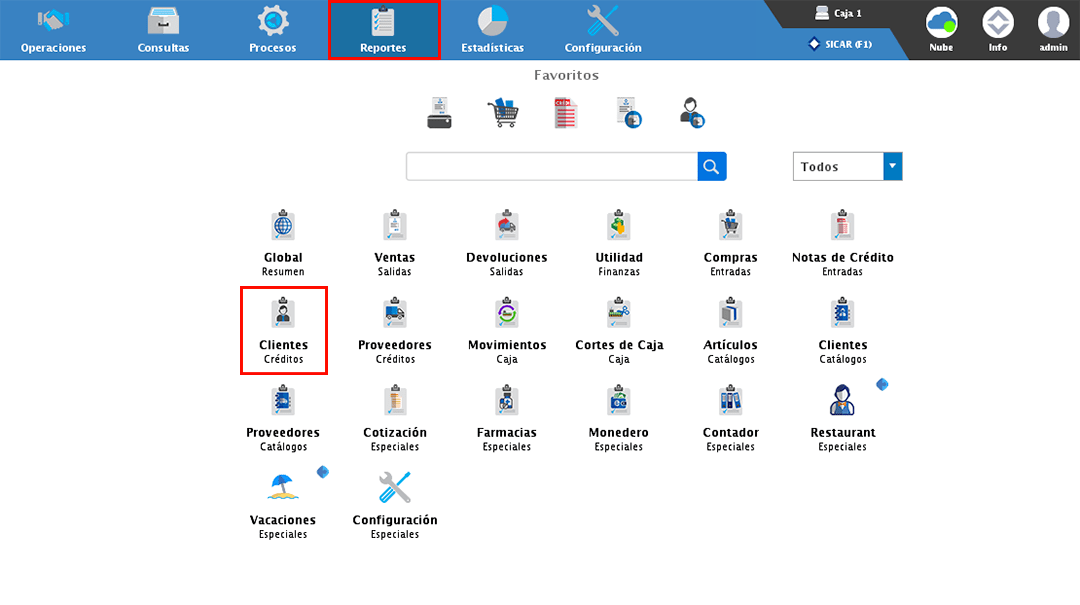Screen dimensions: 1080x605
Task: Open the Configuración top menu
Action: pos(603,30)
